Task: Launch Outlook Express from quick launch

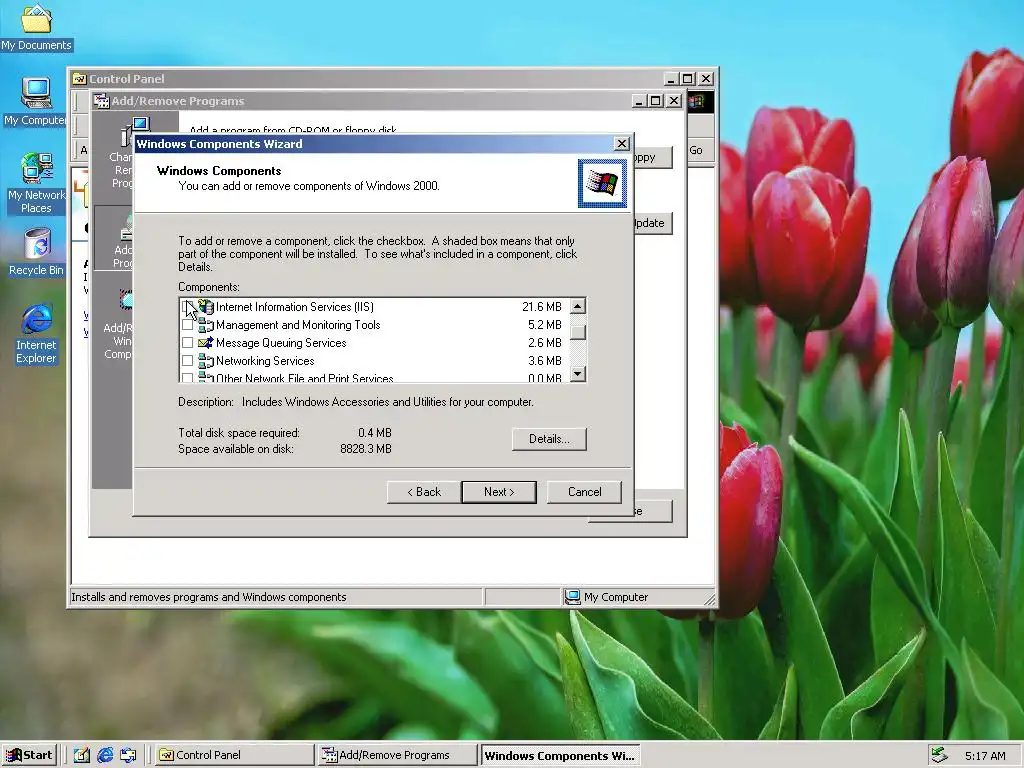Action: [128, 755]
